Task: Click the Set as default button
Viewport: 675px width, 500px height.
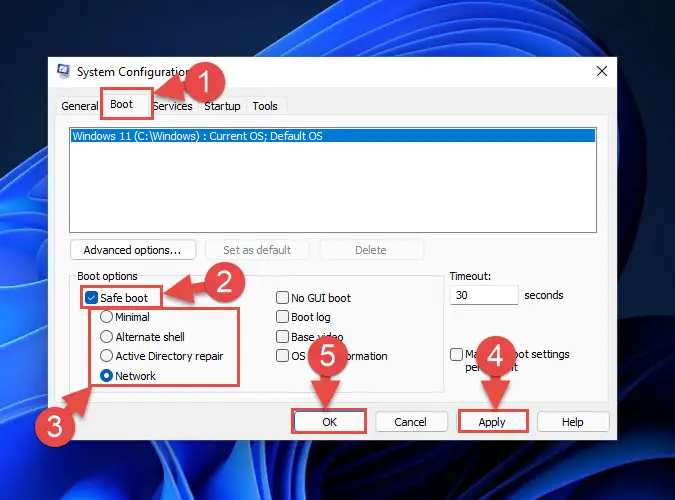Action: coord(257,250)
